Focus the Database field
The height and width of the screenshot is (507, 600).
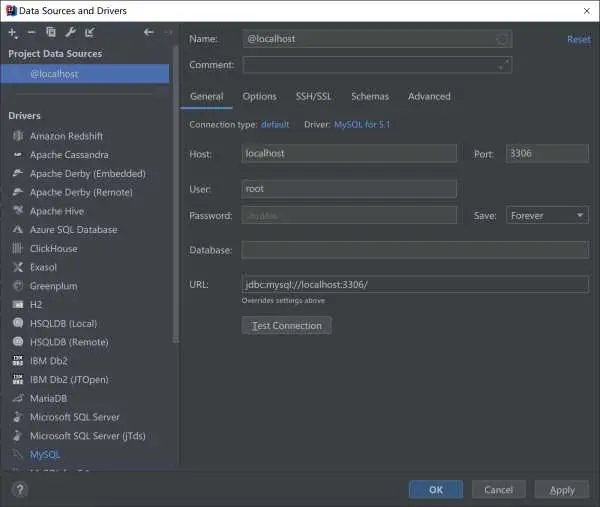tap(415, 250)
